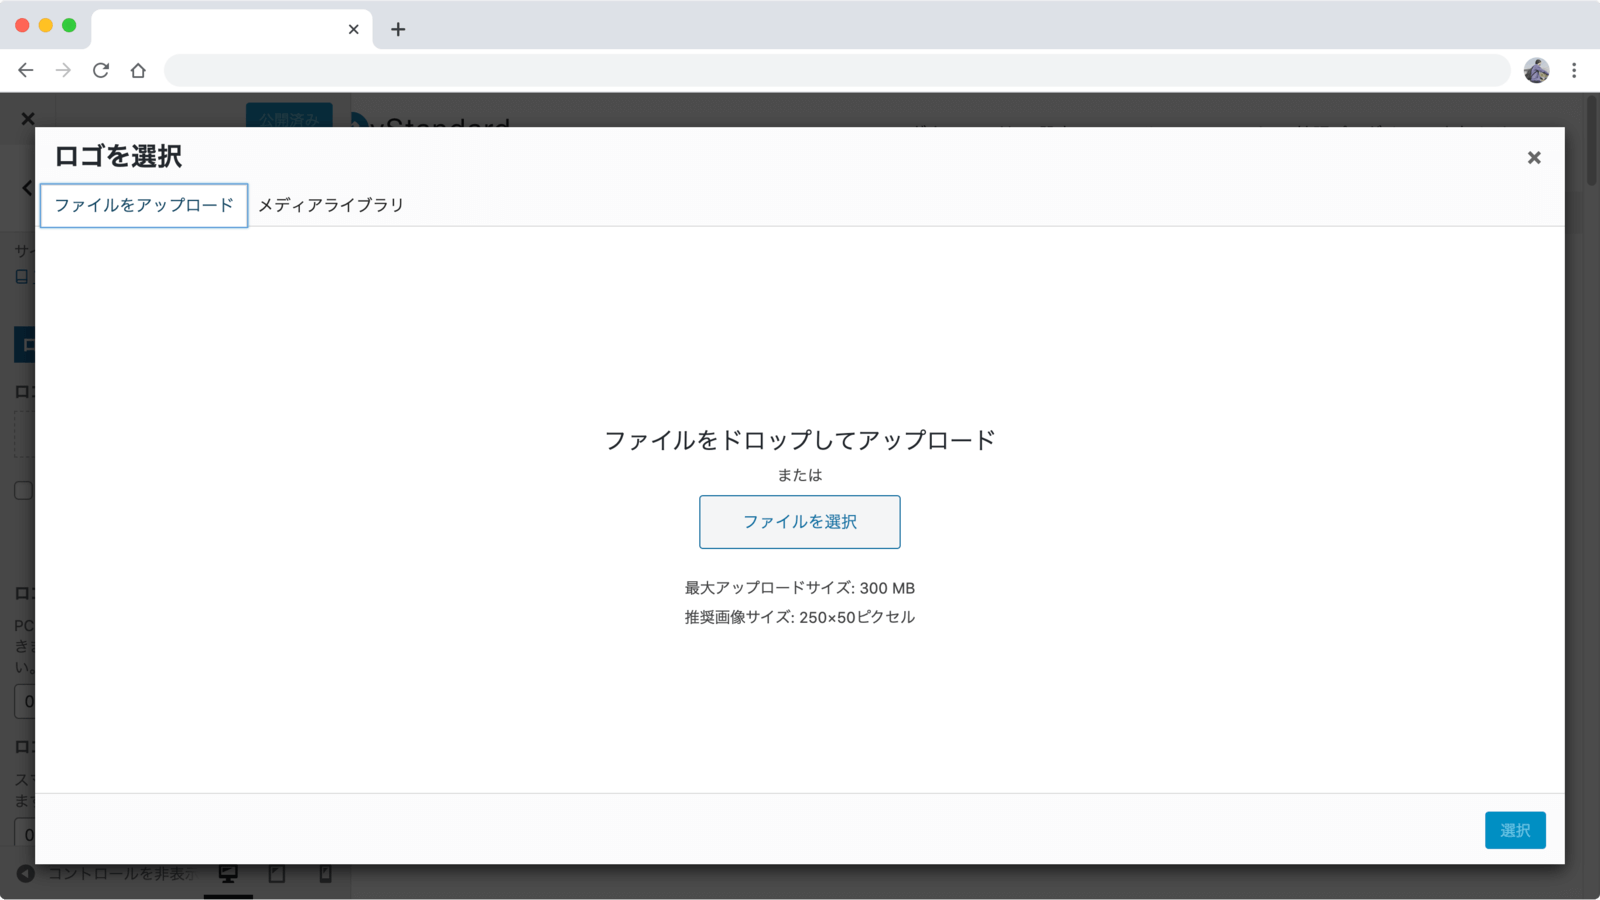
Task: Click ファイルをドロップしてアップロード heading
Action: (800, 440)
